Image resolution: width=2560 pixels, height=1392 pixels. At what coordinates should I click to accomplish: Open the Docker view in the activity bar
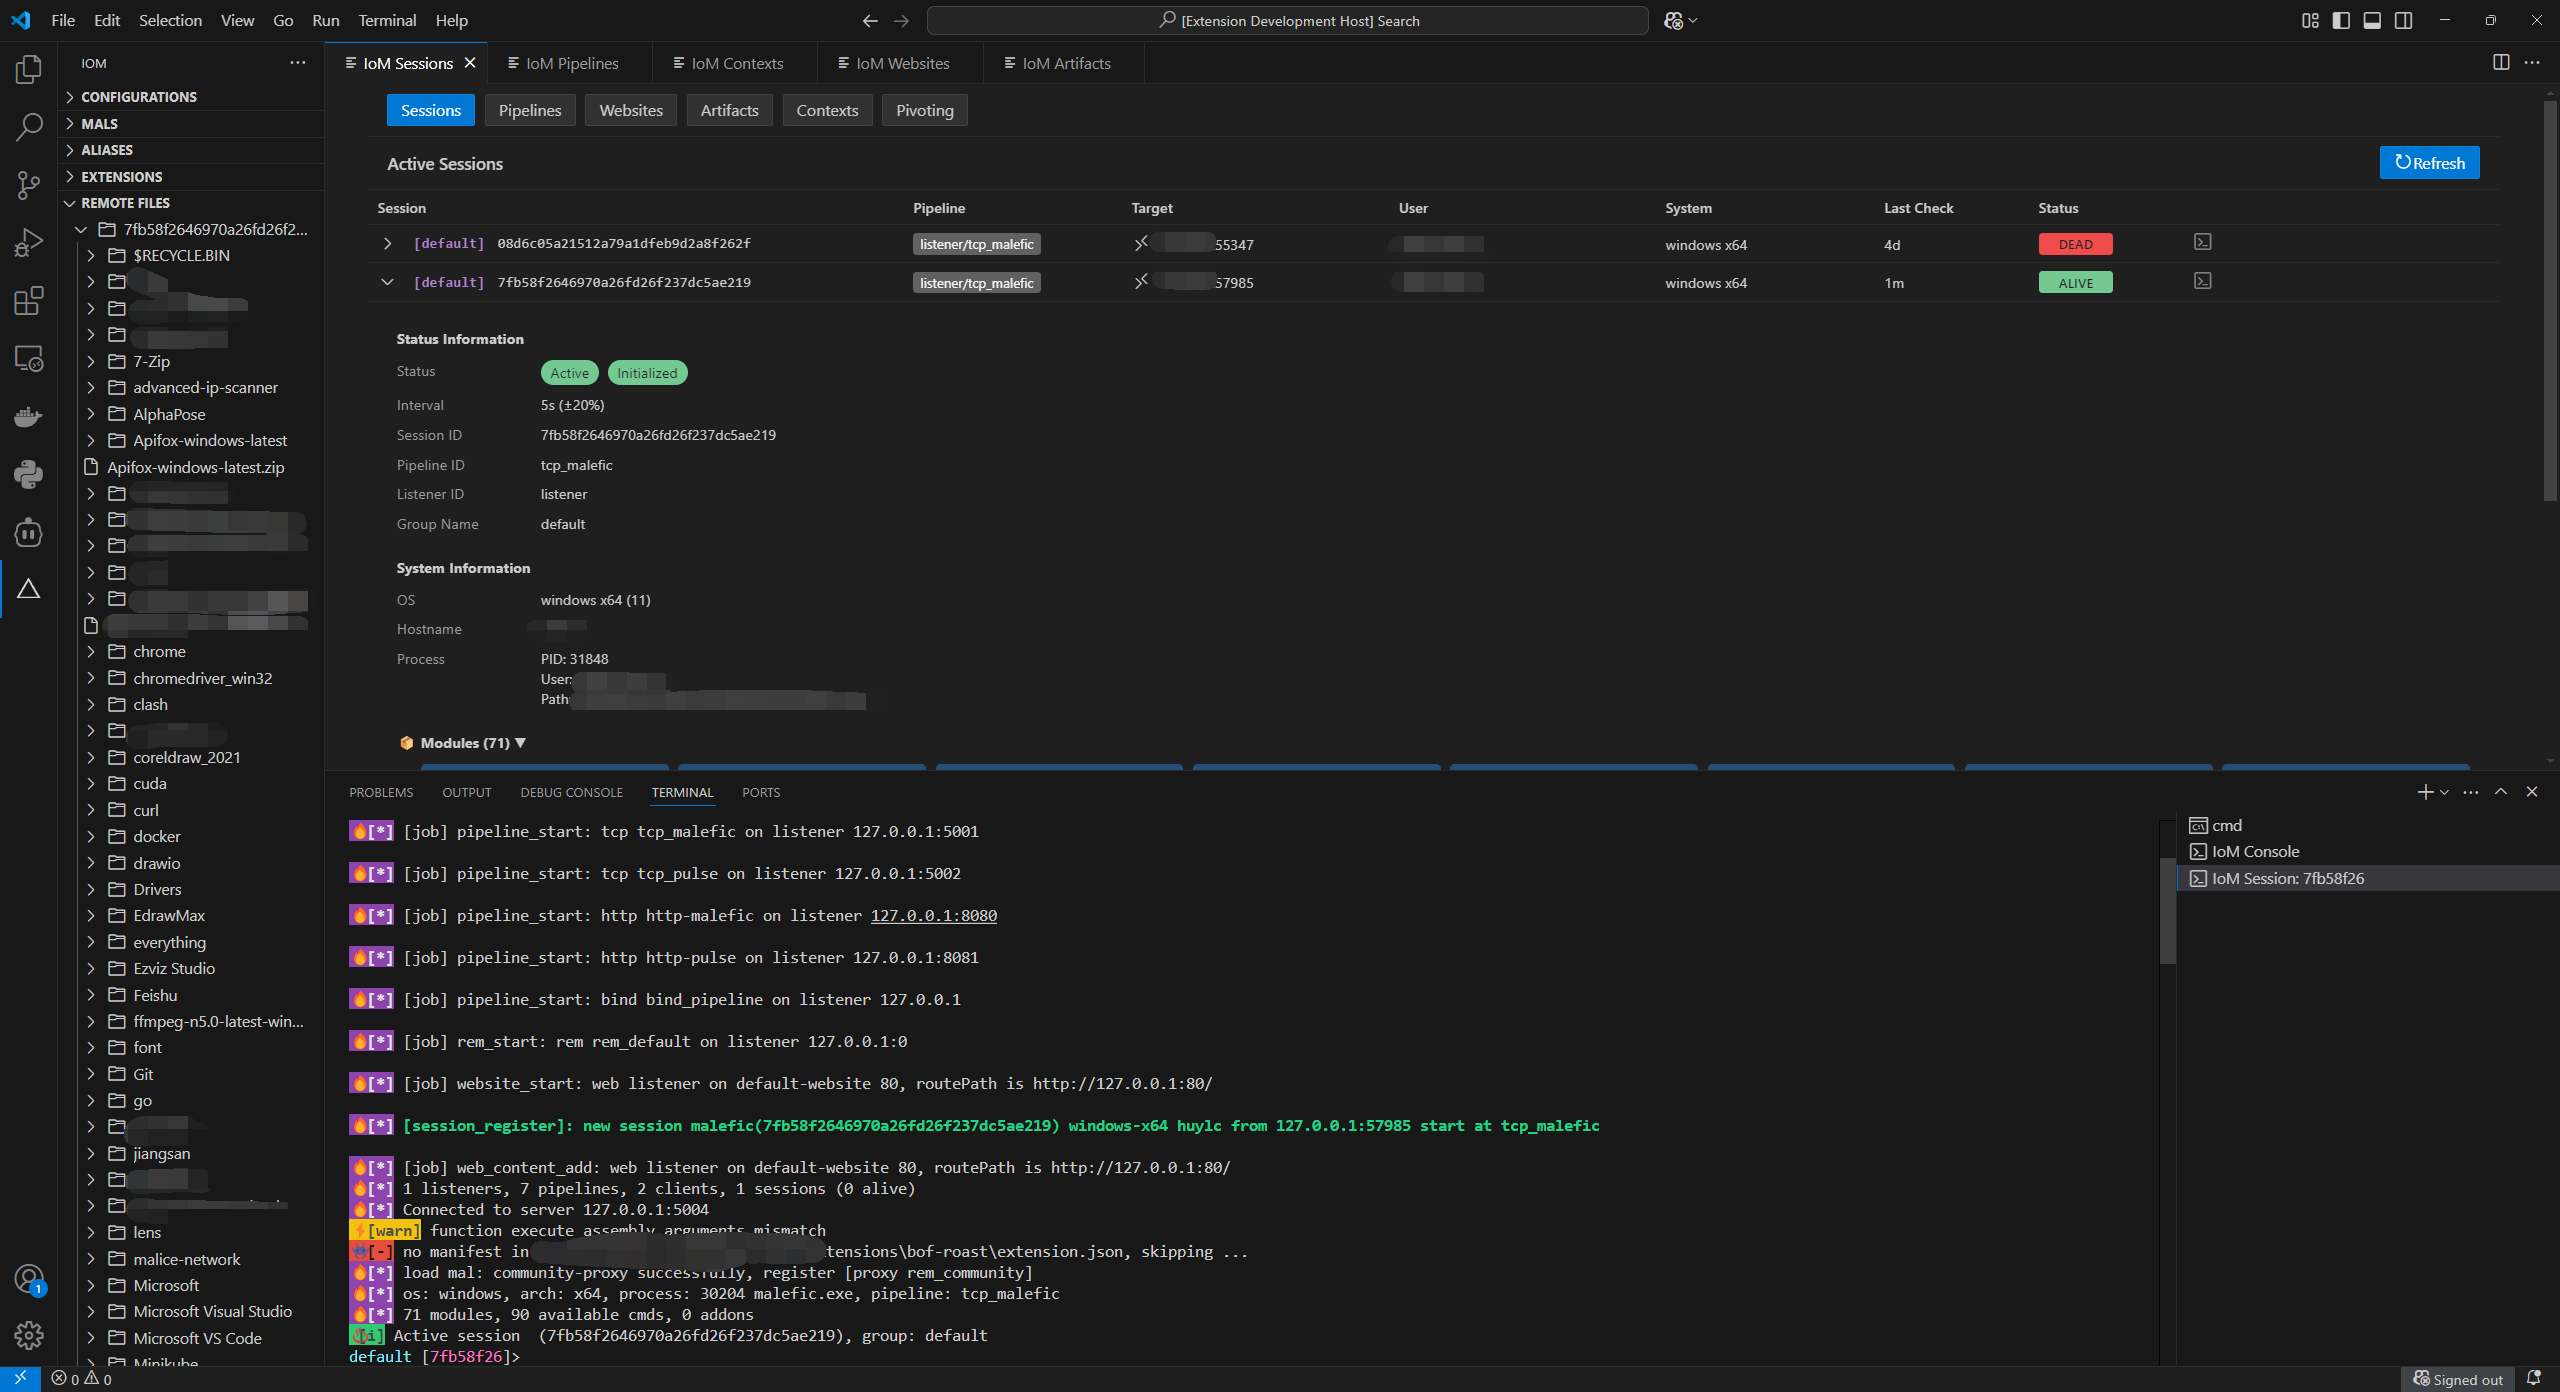[x=28, y=416]
